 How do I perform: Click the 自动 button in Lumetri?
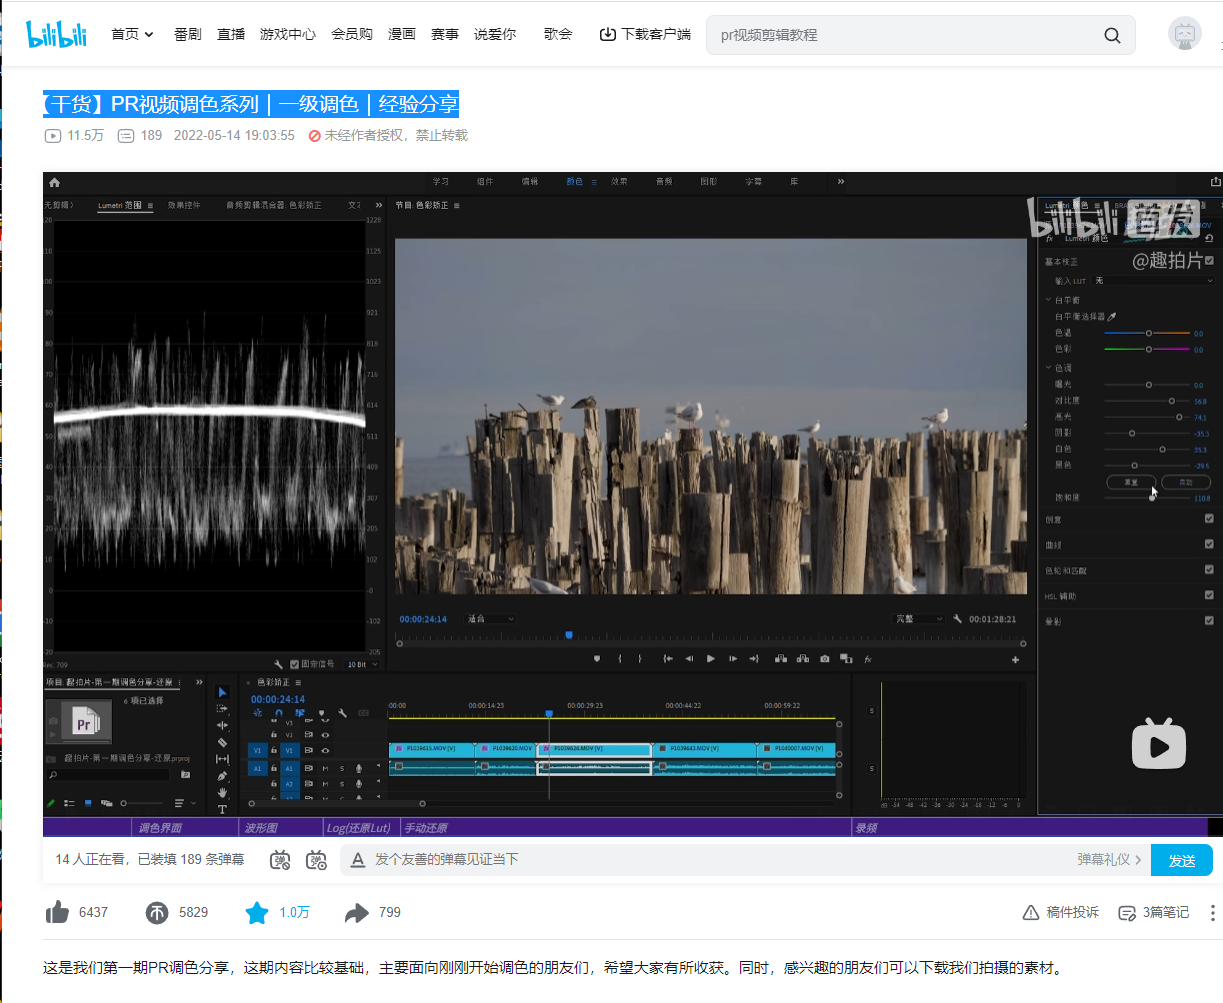1186,482
